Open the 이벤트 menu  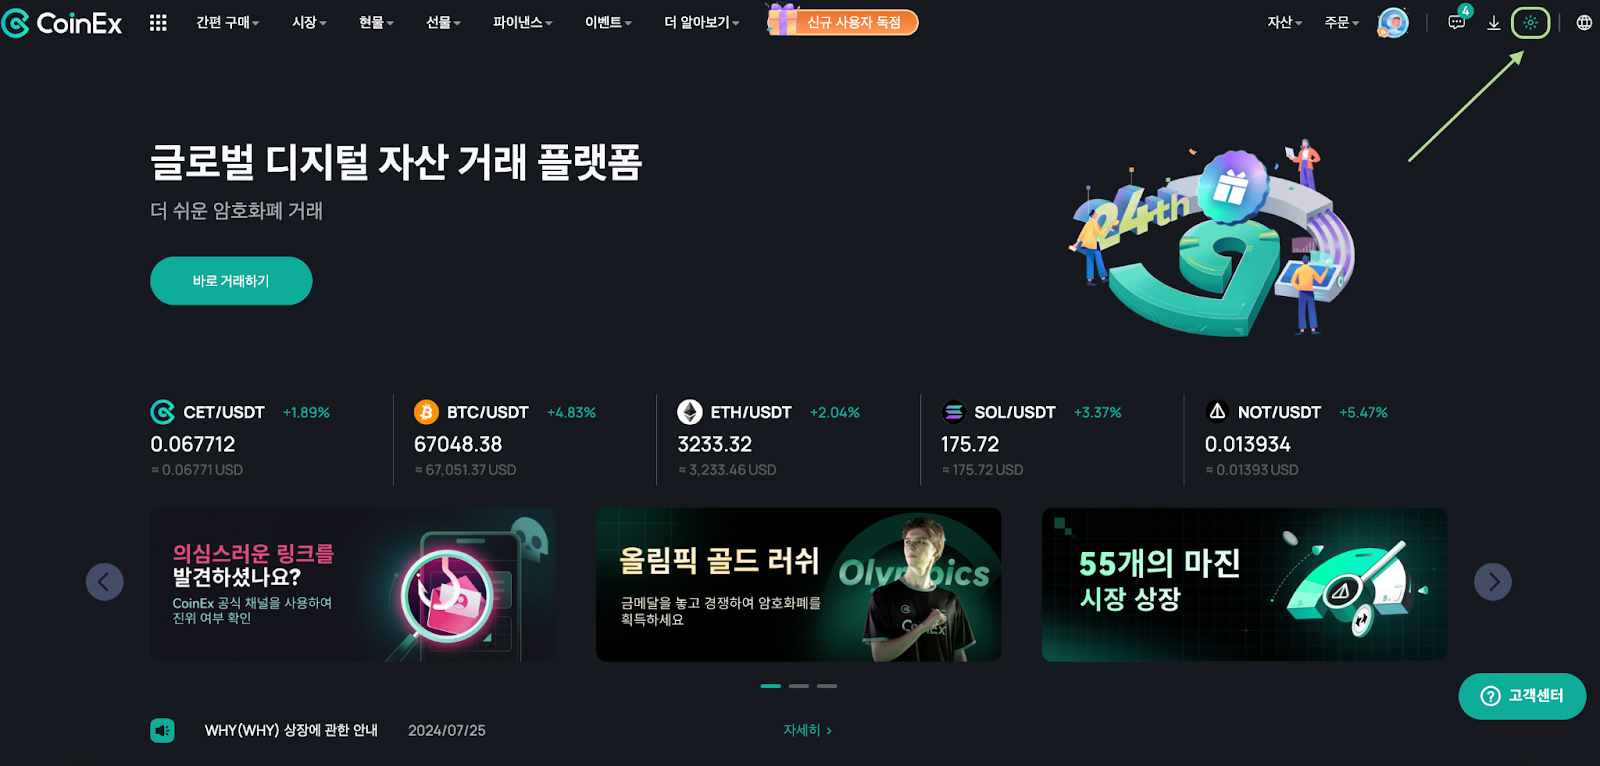point(608,23)
